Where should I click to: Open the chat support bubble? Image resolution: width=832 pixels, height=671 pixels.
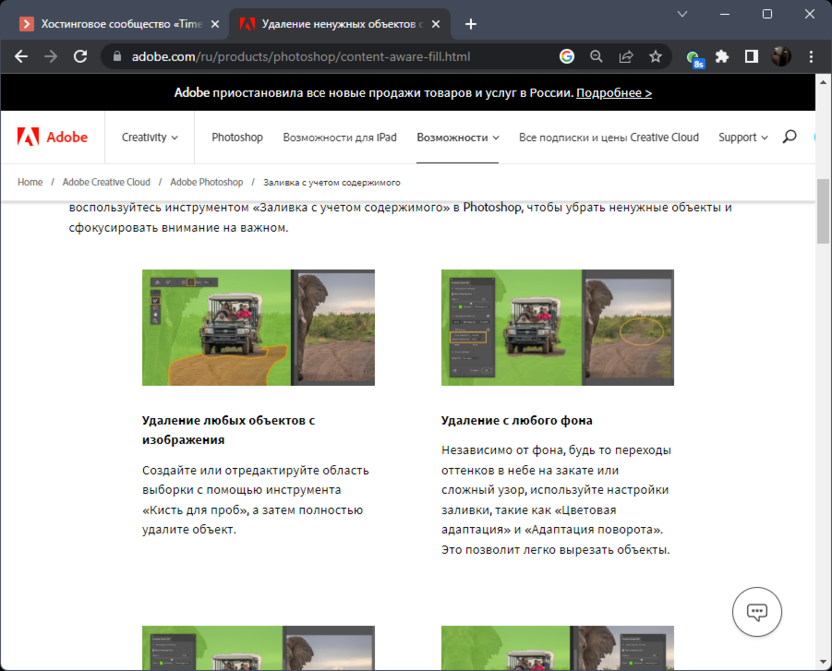(757, 612)
